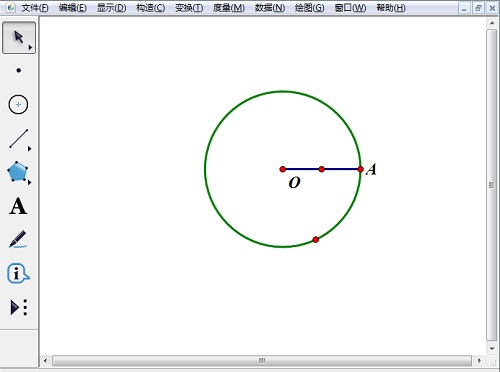This screenshot has height=372, width=500.
Task: Expand the Straightedge tool flyout triangle
Action: 30,149
